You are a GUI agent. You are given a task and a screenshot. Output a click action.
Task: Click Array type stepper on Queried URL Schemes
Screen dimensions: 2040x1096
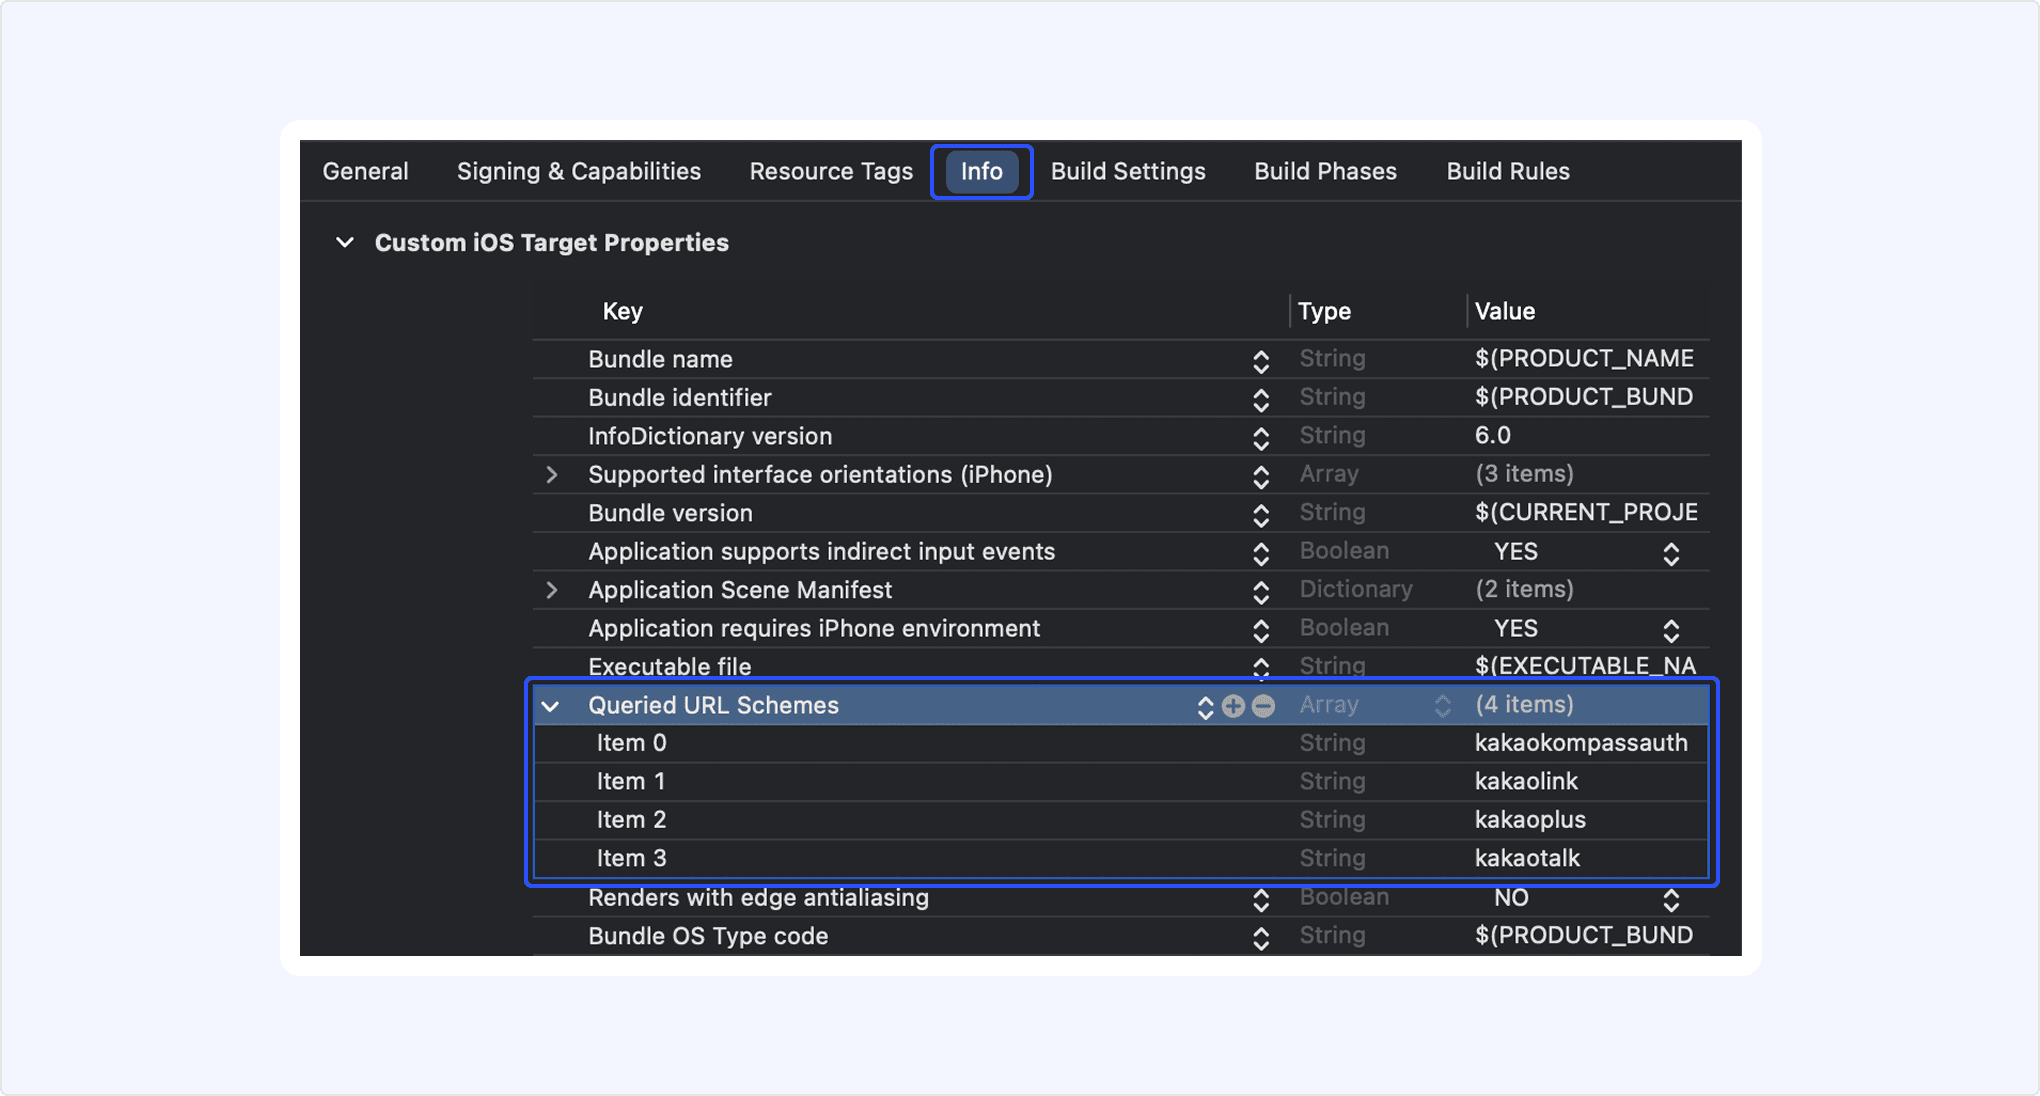point(1442,706)
